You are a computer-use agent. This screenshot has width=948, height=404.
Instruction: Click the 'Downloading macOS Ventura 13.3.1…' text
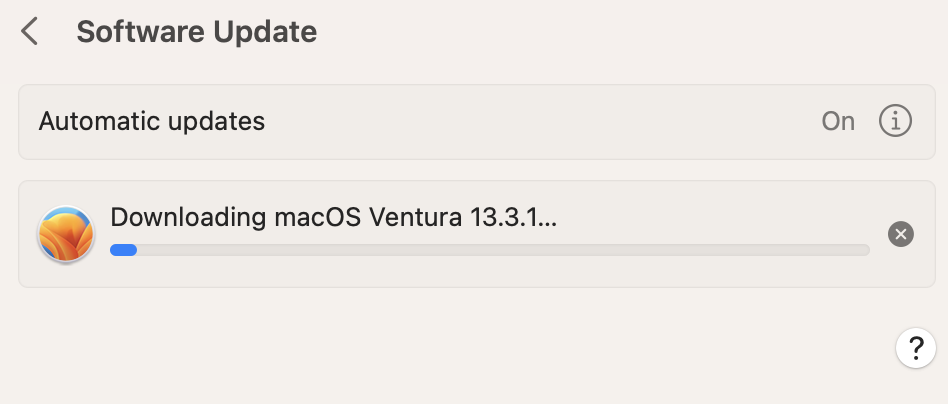[333, 217]
